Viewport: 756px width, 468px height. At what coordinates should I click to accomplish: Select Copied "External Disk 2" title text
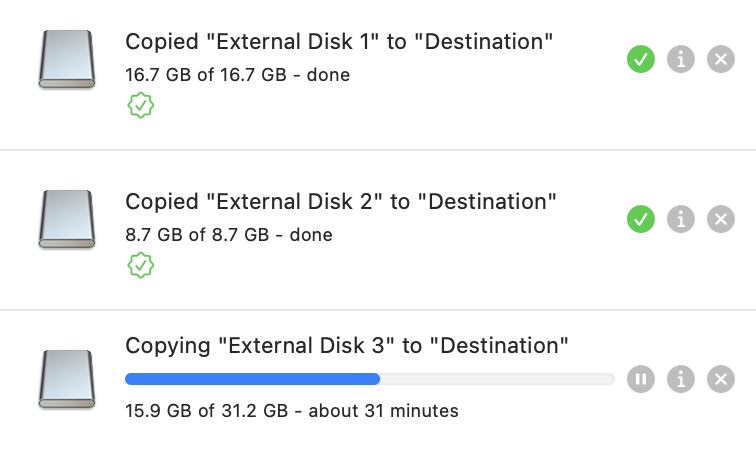tap(340, 201)
